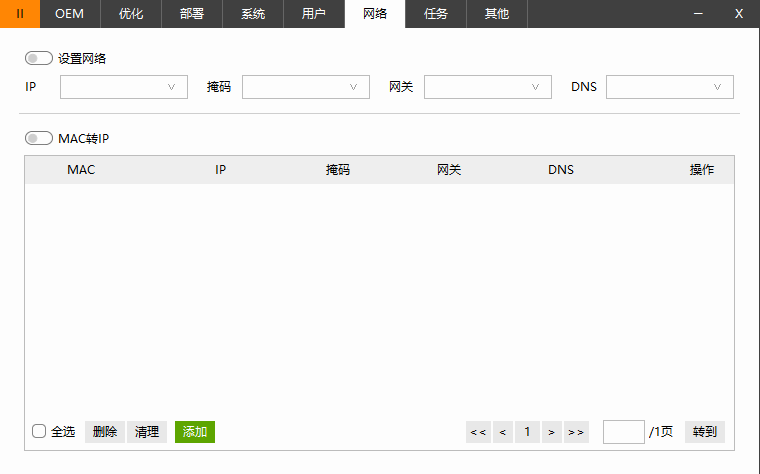Screen dimensions: 760x474
Task: Open the 网关 gateway dropdown
Action: pos(488,87)
